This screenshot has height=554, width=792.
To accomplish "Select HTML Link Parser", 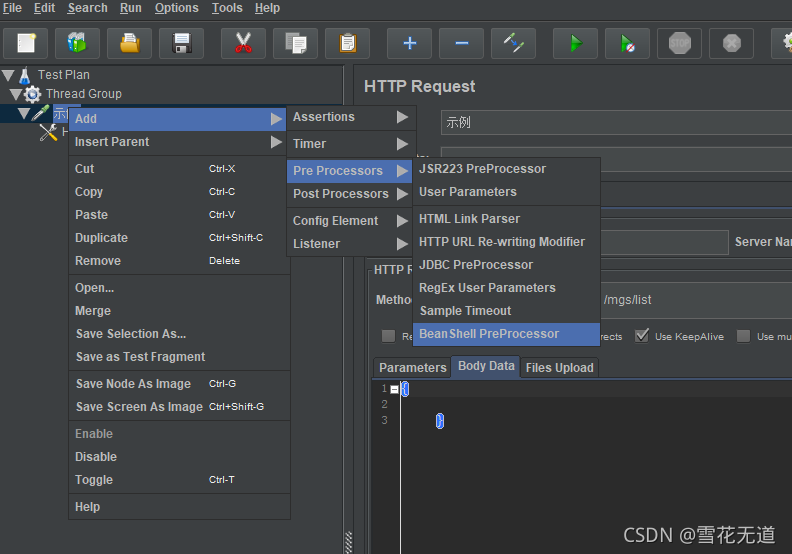I will (506, 219).
